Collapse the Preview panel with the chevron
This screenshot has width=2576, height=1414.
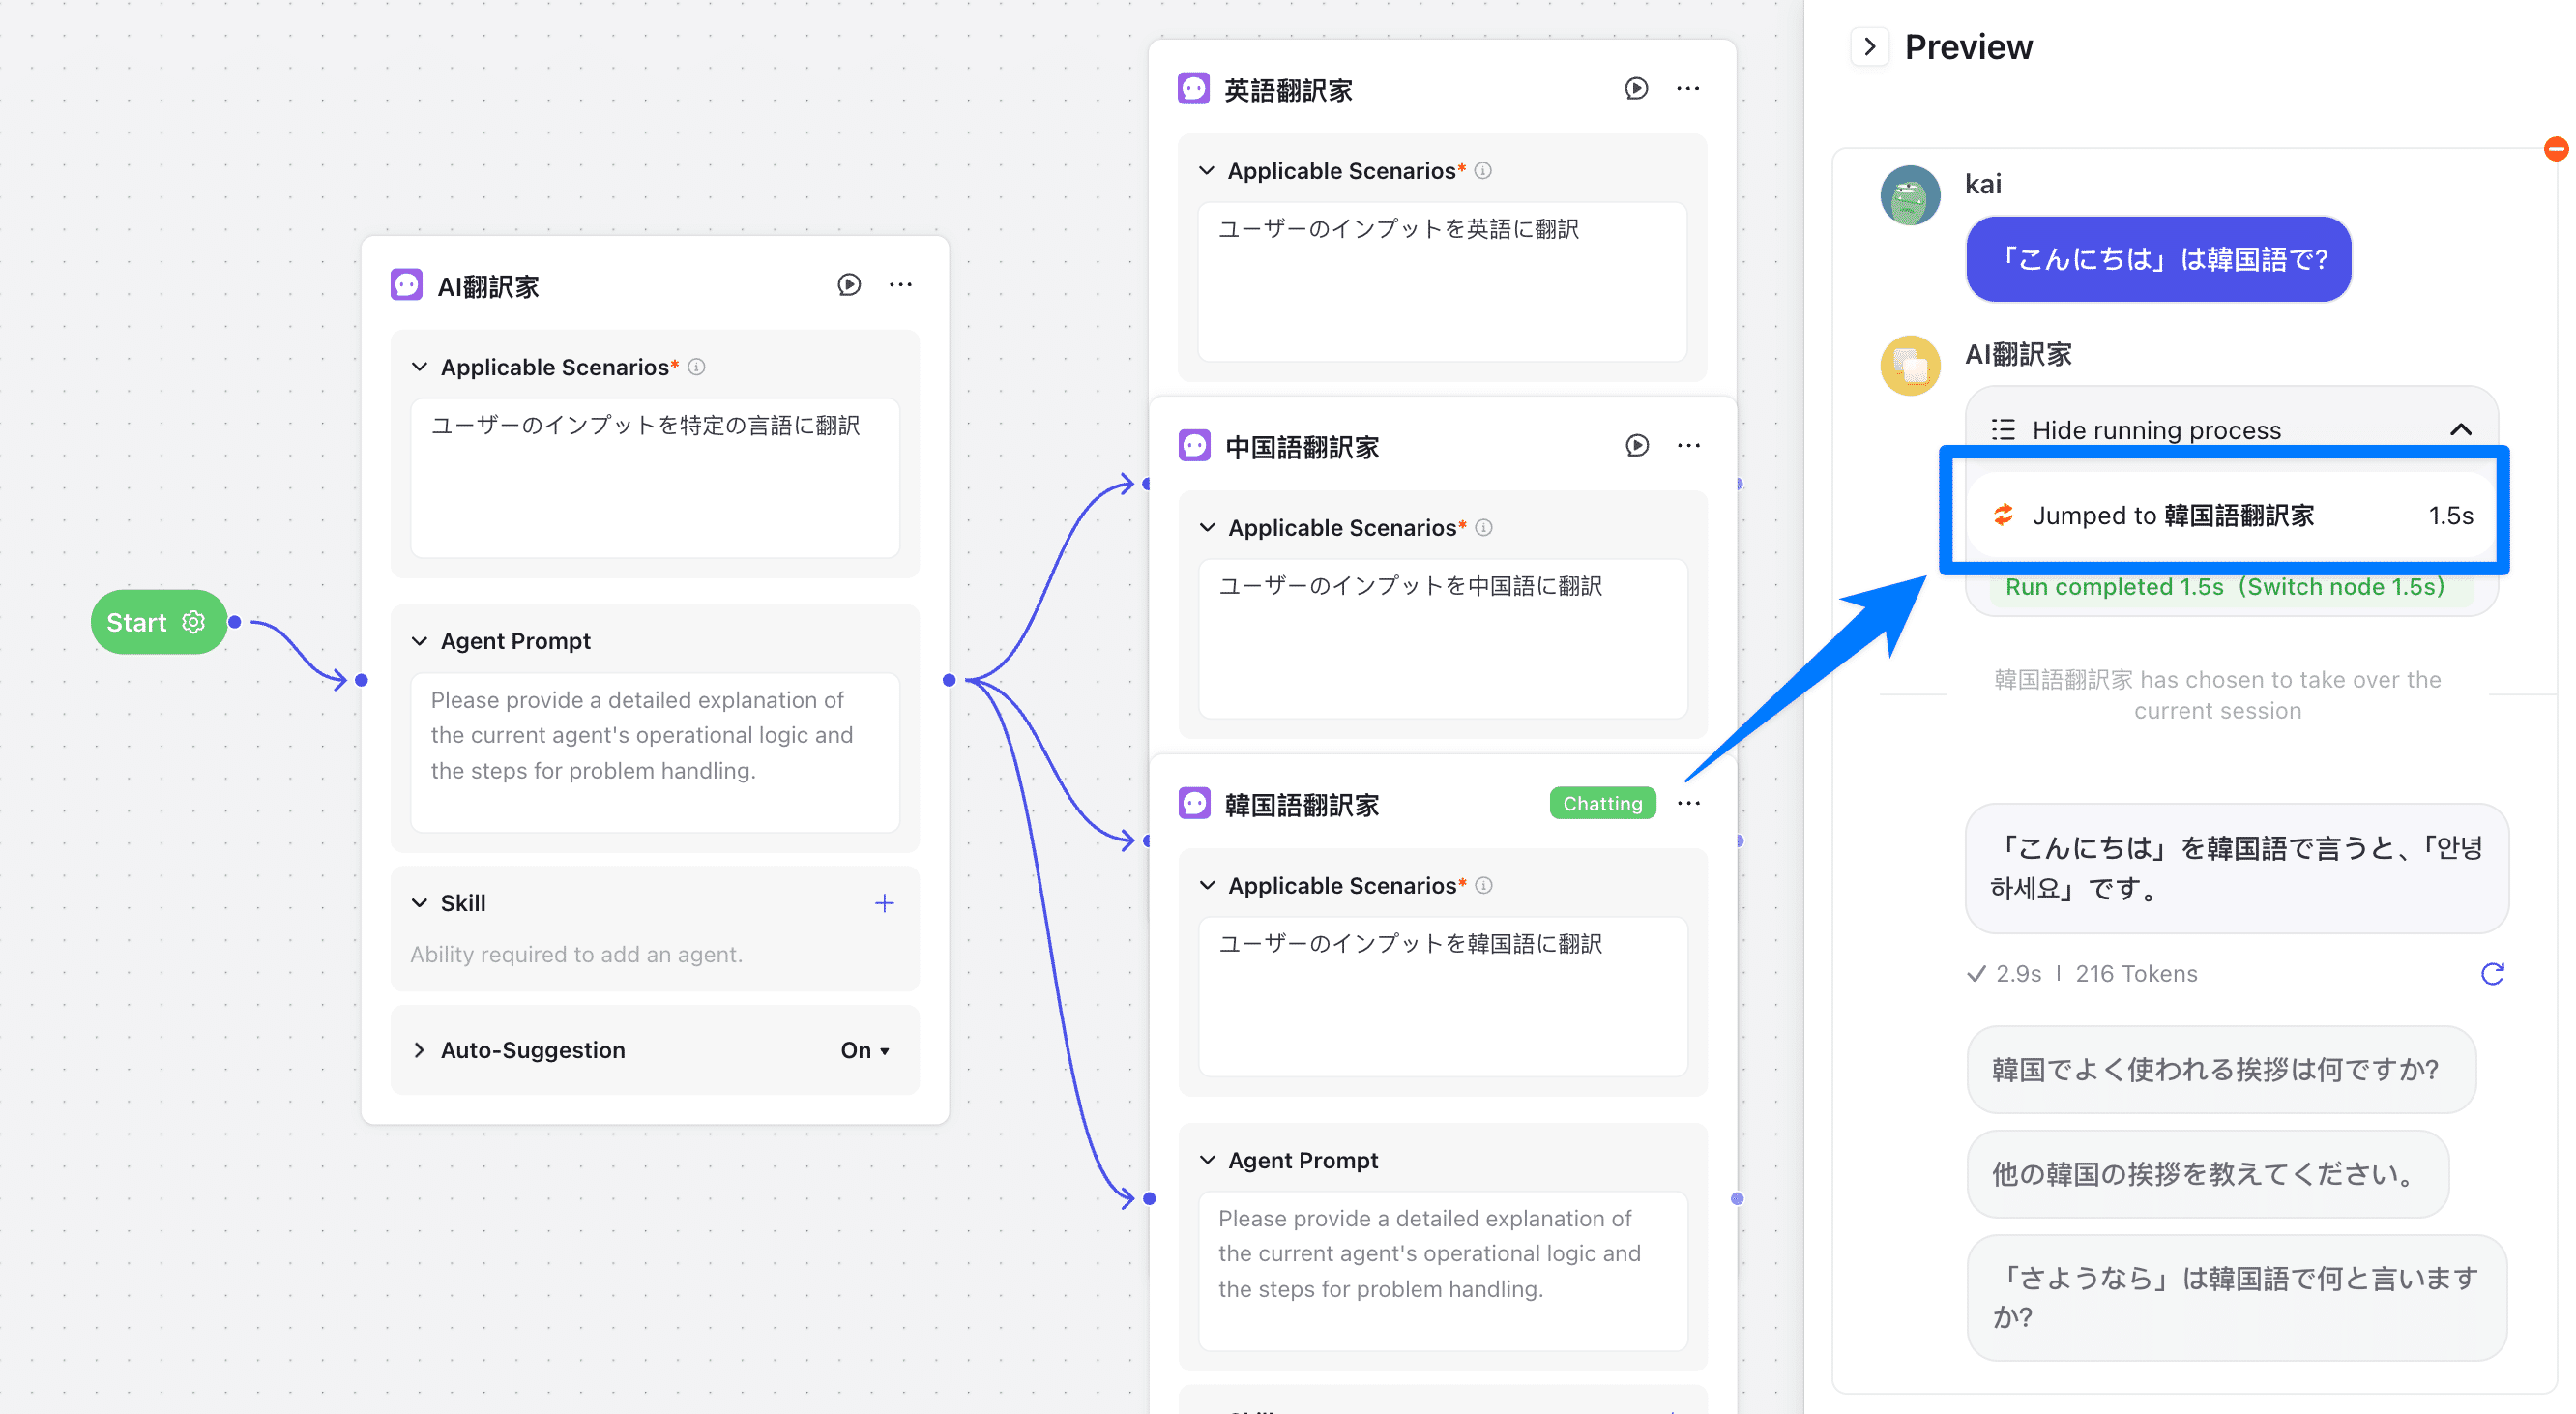[1870, 47]
